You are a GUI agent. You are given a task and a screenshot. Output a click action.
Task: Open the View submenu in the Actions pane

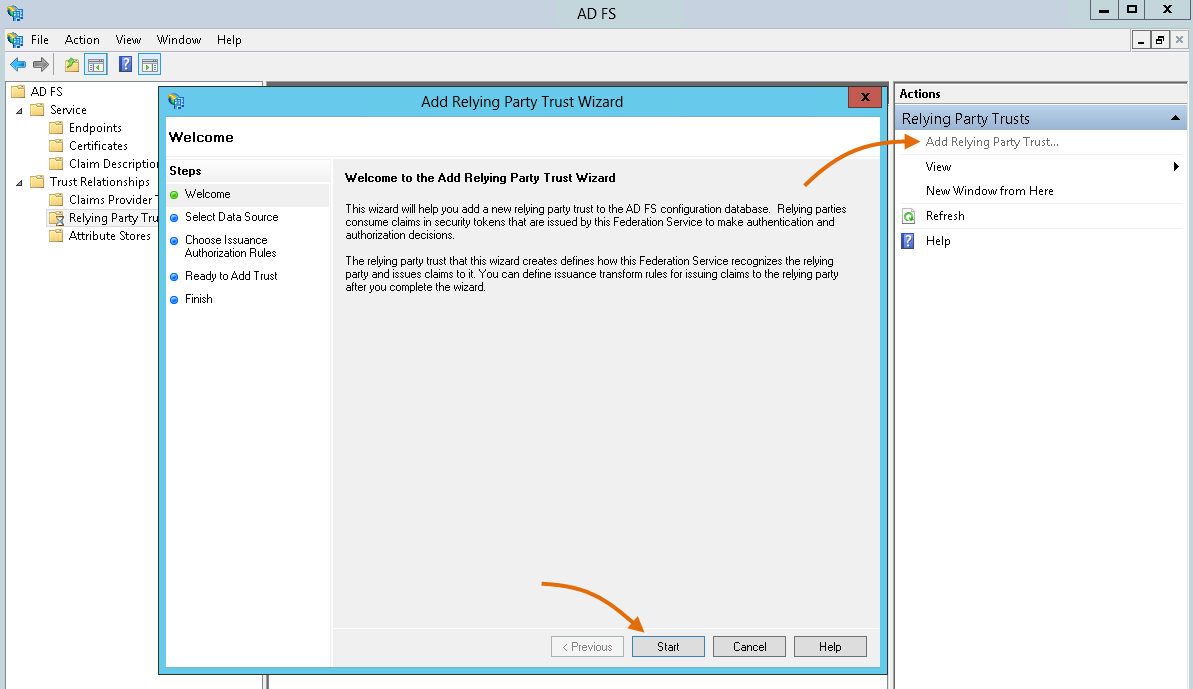point(937,166)
